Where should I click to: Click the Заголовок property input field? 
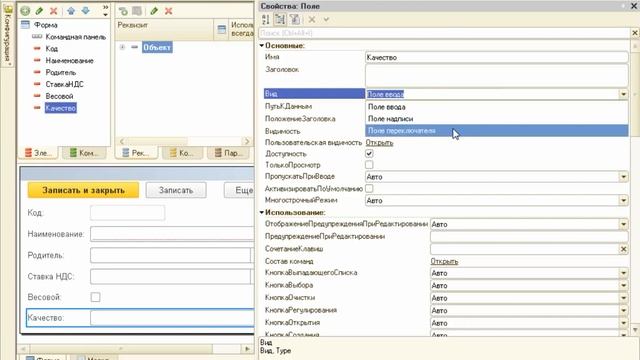(x=496, y=75)
